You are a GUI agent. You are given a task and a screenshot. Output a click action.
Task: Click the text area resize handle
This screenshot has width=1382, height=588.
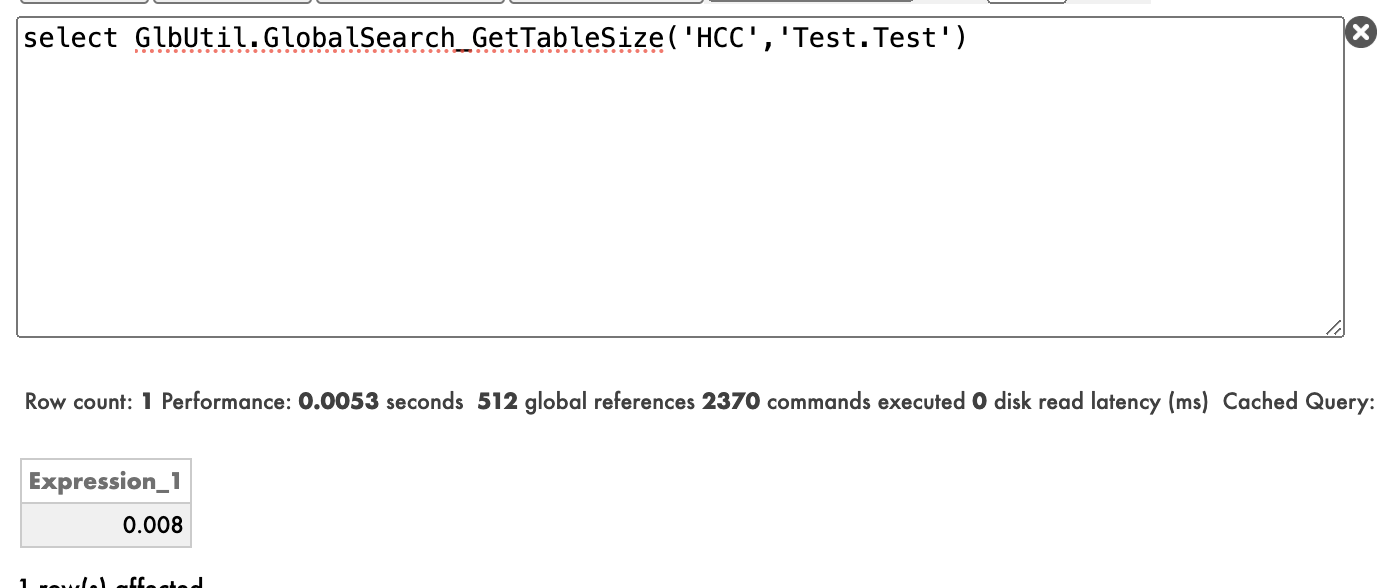1333,327
